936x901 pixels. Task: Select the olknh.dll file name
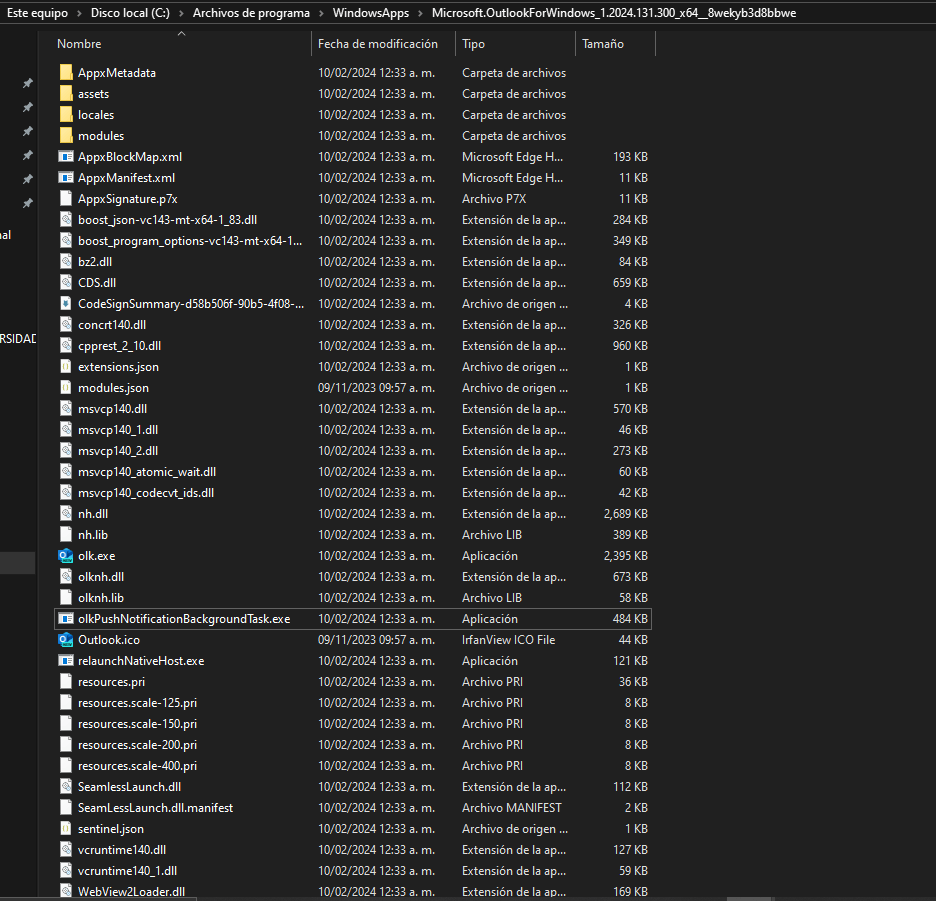101,576
